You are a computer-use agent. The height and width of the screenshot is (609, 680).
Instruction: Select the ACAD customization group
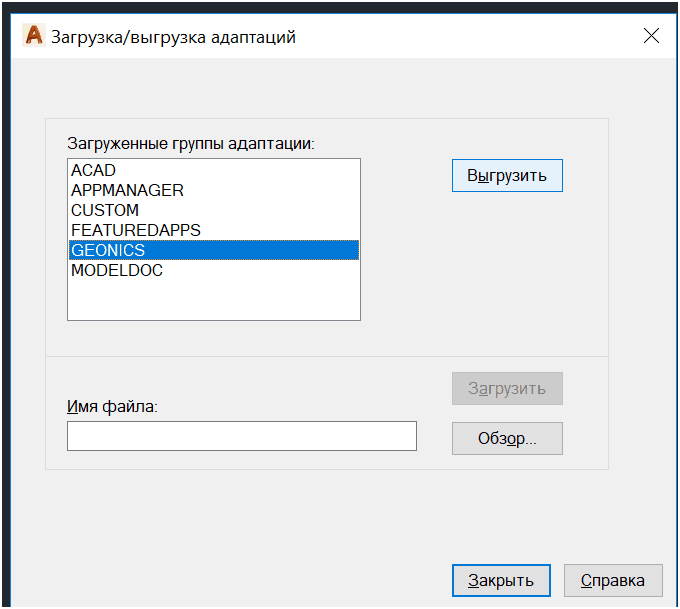point(94,170)
